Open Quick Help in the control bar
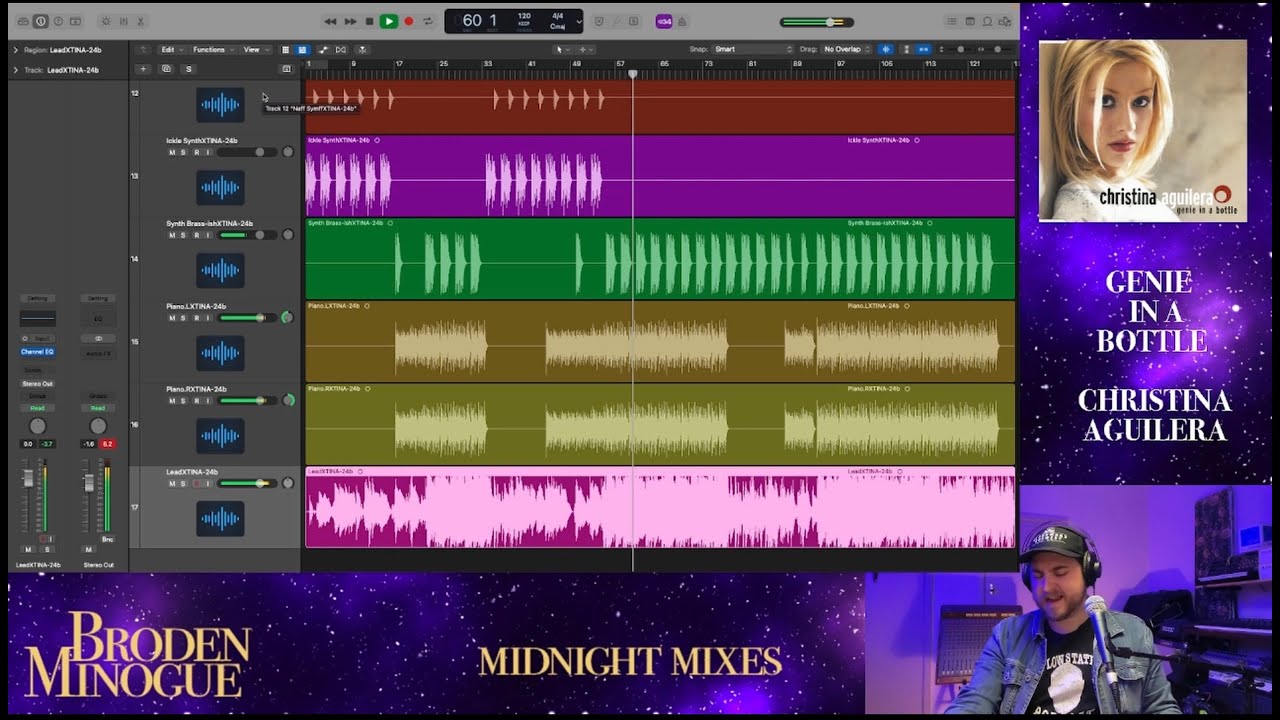Image resolution: width=1280 pixels, height=720 pixels. pos(58,21)
